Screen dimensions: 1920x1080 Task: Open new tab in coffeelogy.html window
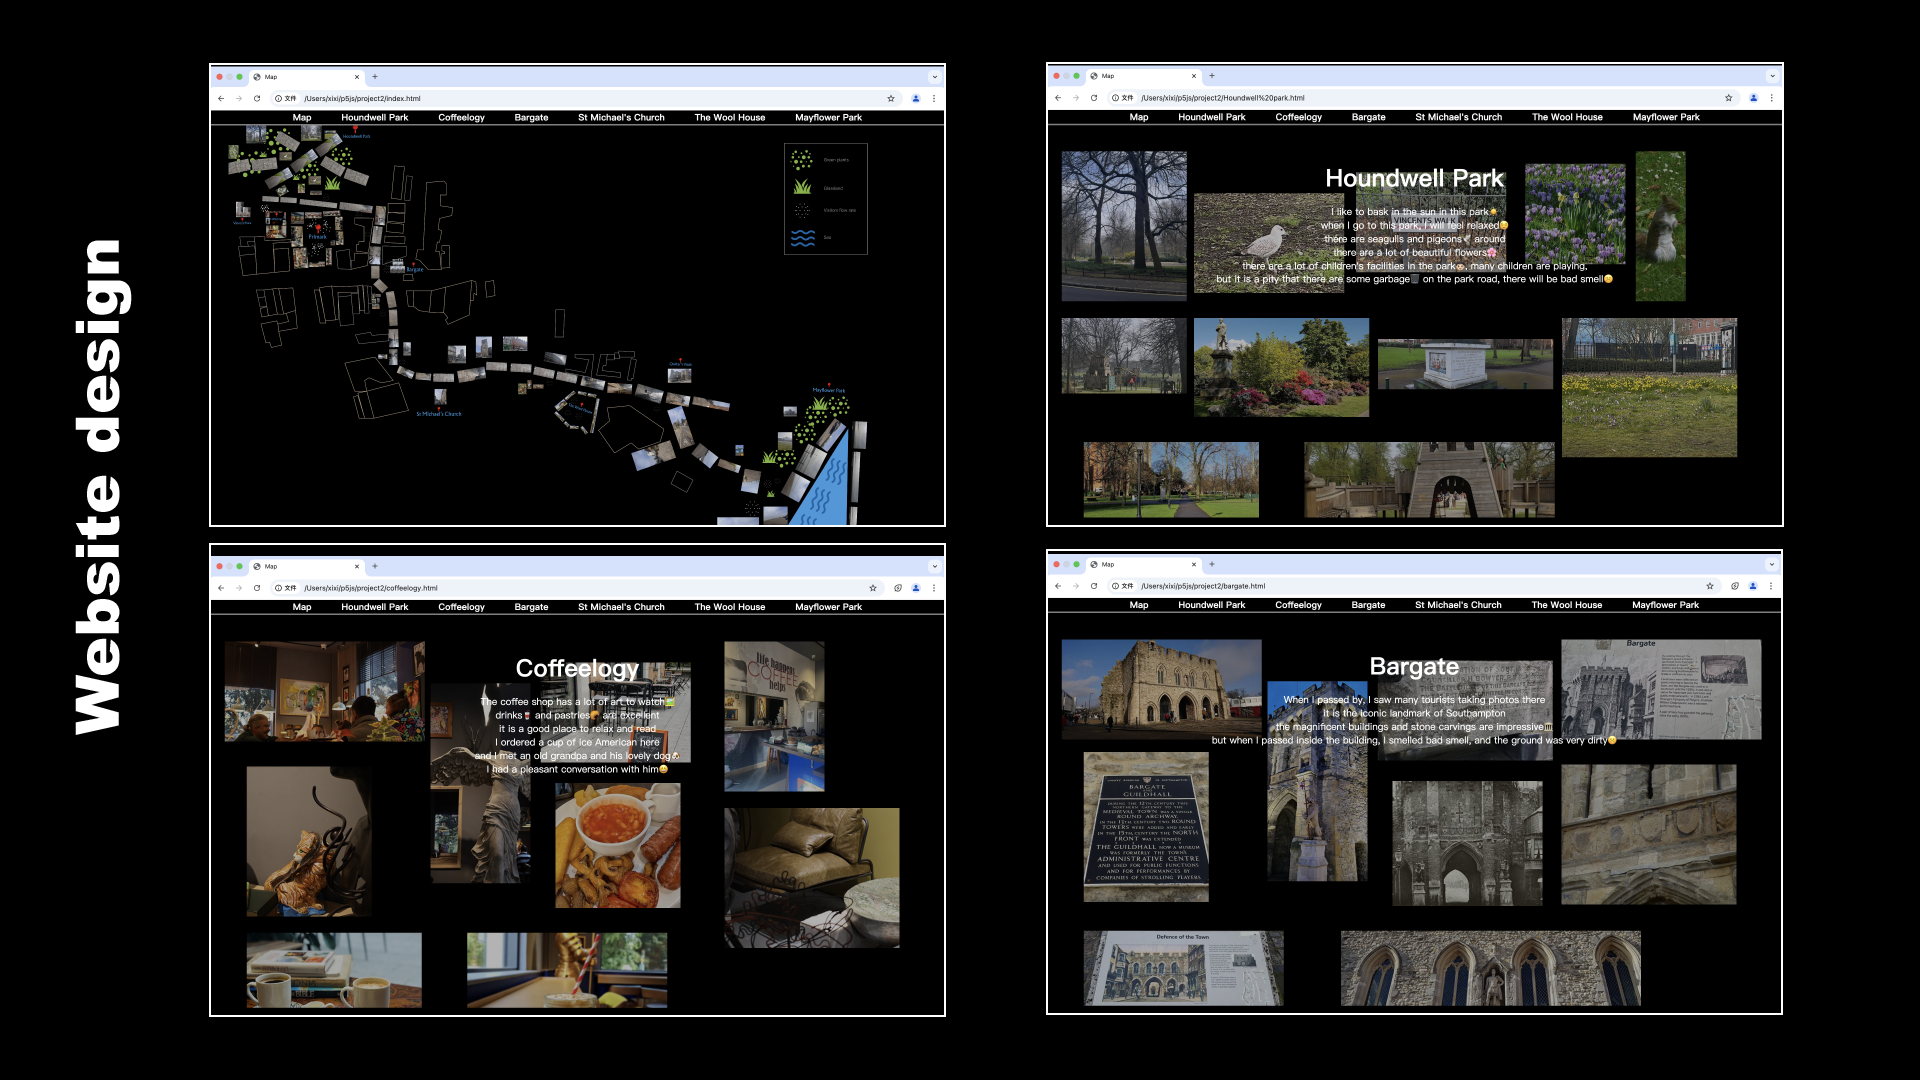click(x=375, y=566)
